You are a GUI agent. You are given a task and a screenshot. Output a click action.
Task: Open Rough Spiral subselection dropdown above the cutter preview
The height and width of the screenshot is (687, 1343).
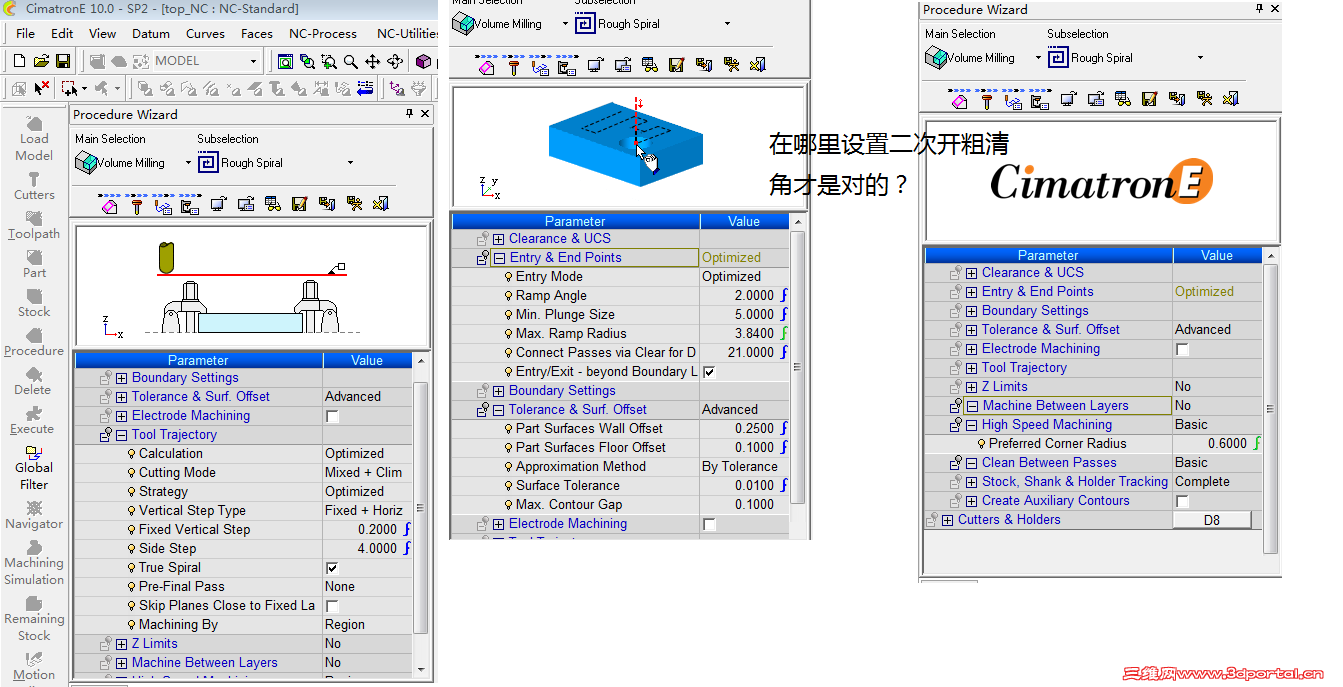(350, 163)
